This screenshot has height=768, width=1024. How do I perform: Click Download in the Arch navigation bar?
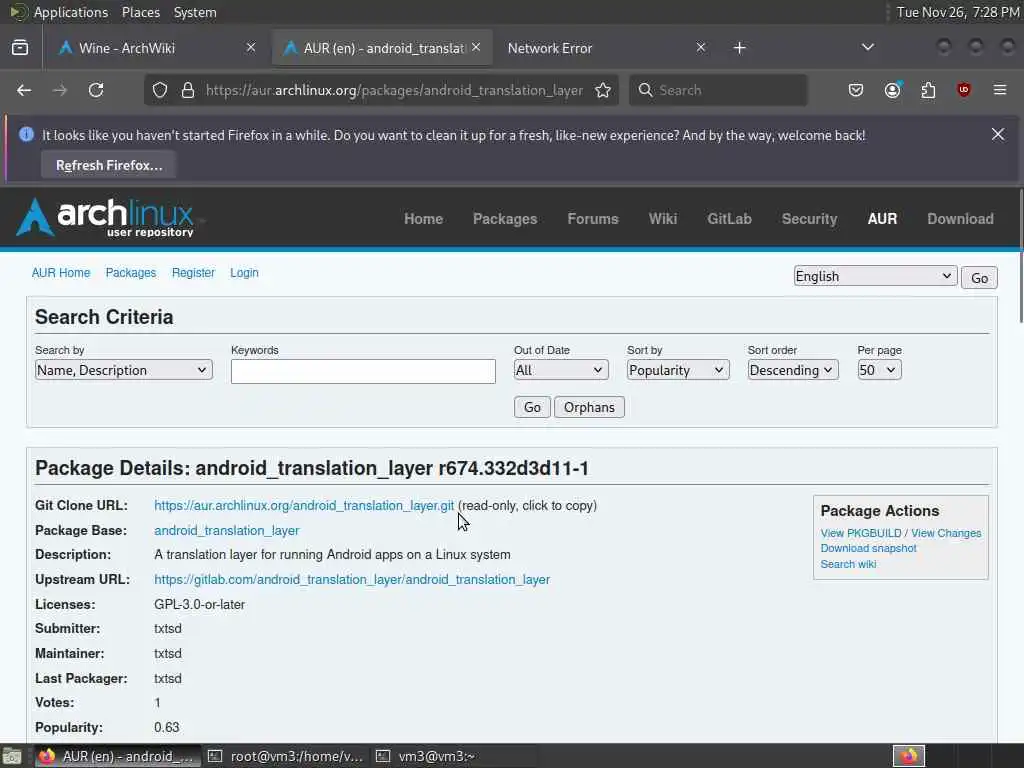tap(960, 219)
